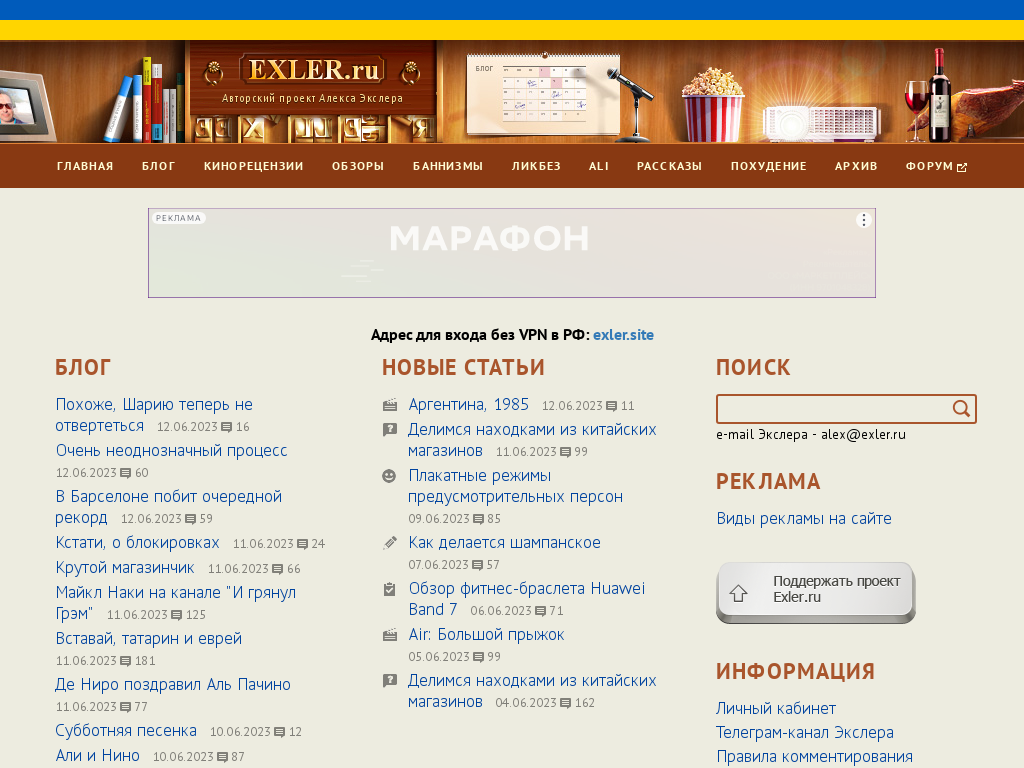Open Телеграм-канал Экслера link
1024x768 pixels.
click(x=805, y=733)
